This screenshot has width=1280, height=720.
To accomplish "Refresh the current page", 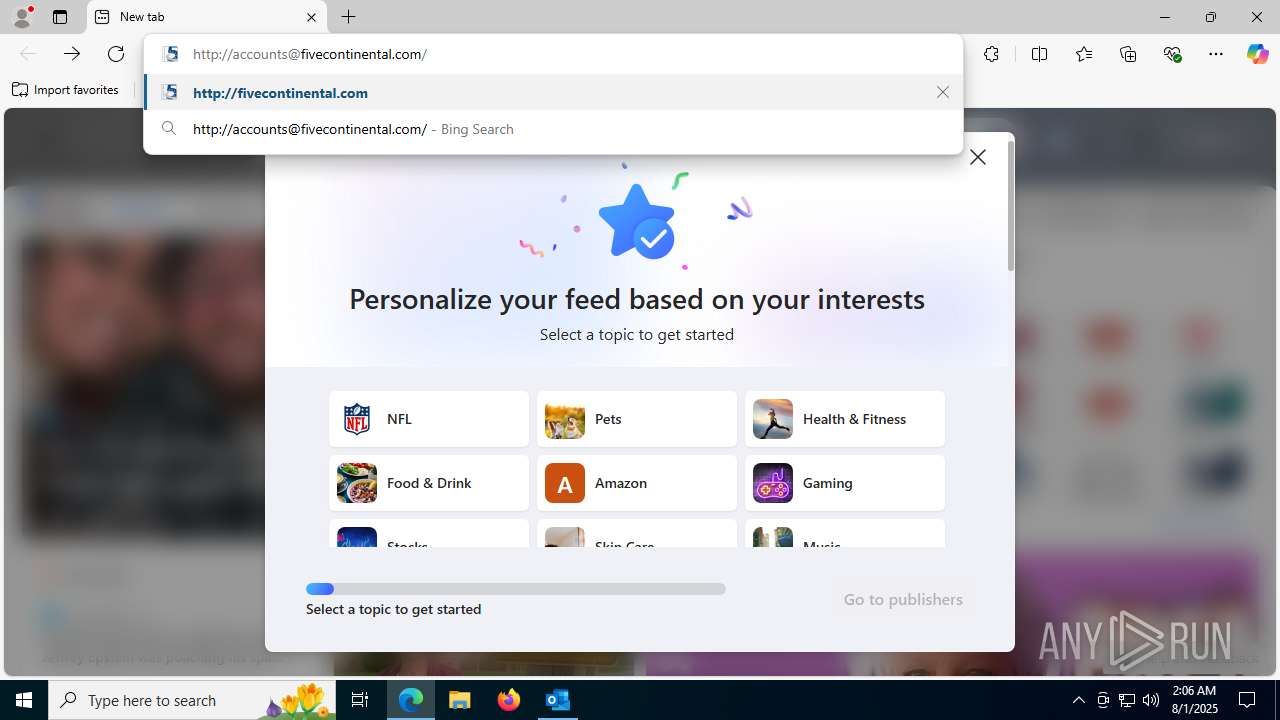I will pos(116,54).
